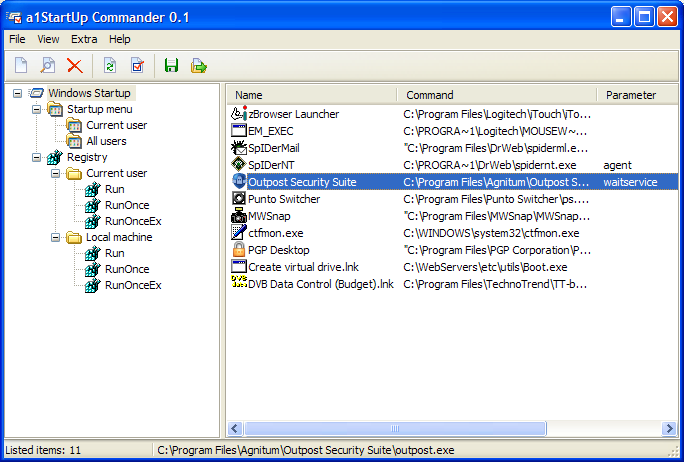Collapse Current user node under Registry

55,174
